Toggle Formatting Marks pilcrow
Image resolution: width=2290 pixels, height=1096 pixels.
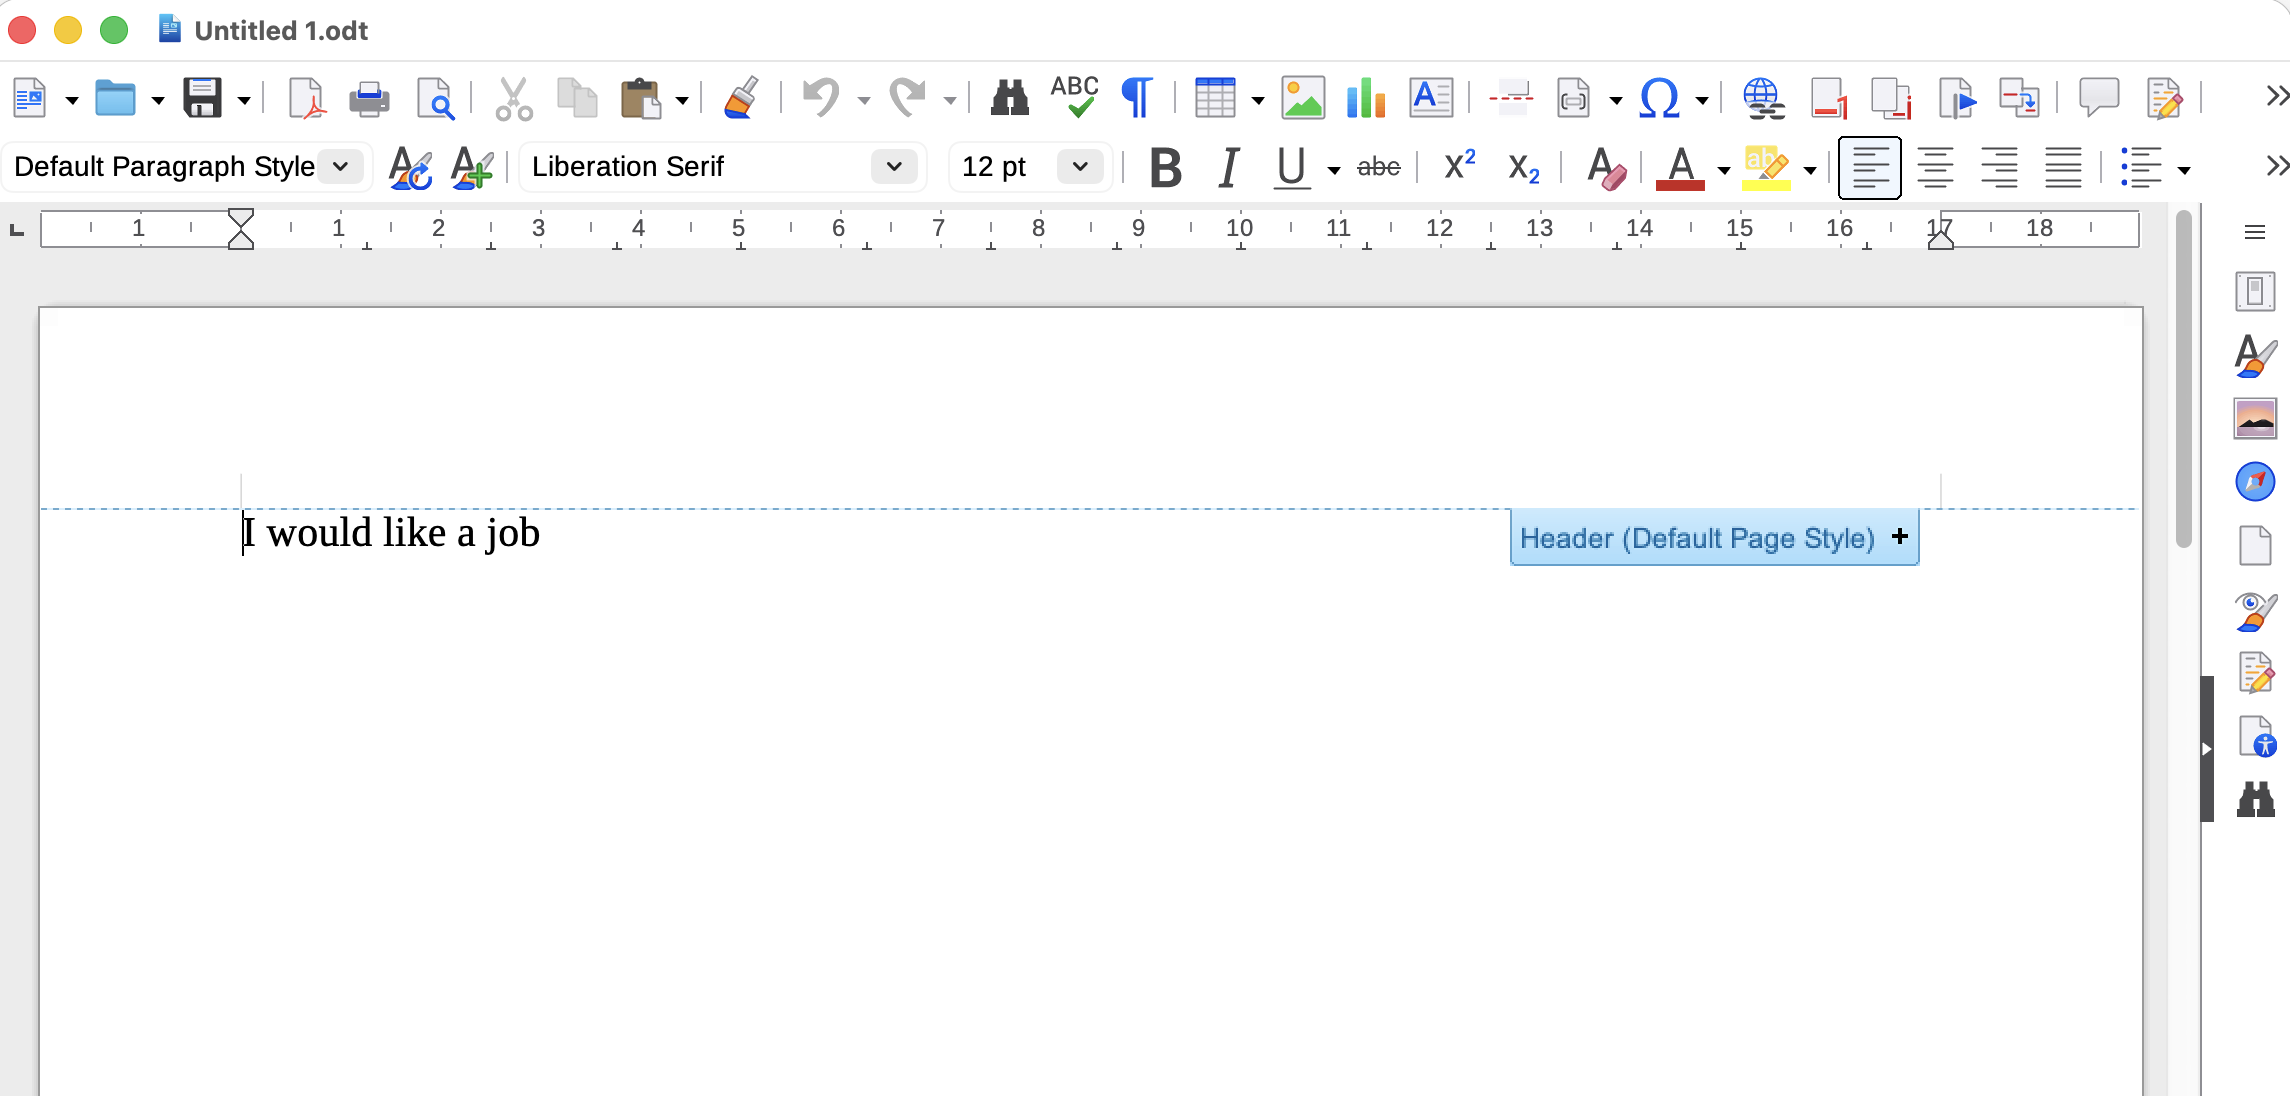(1137, 99)
